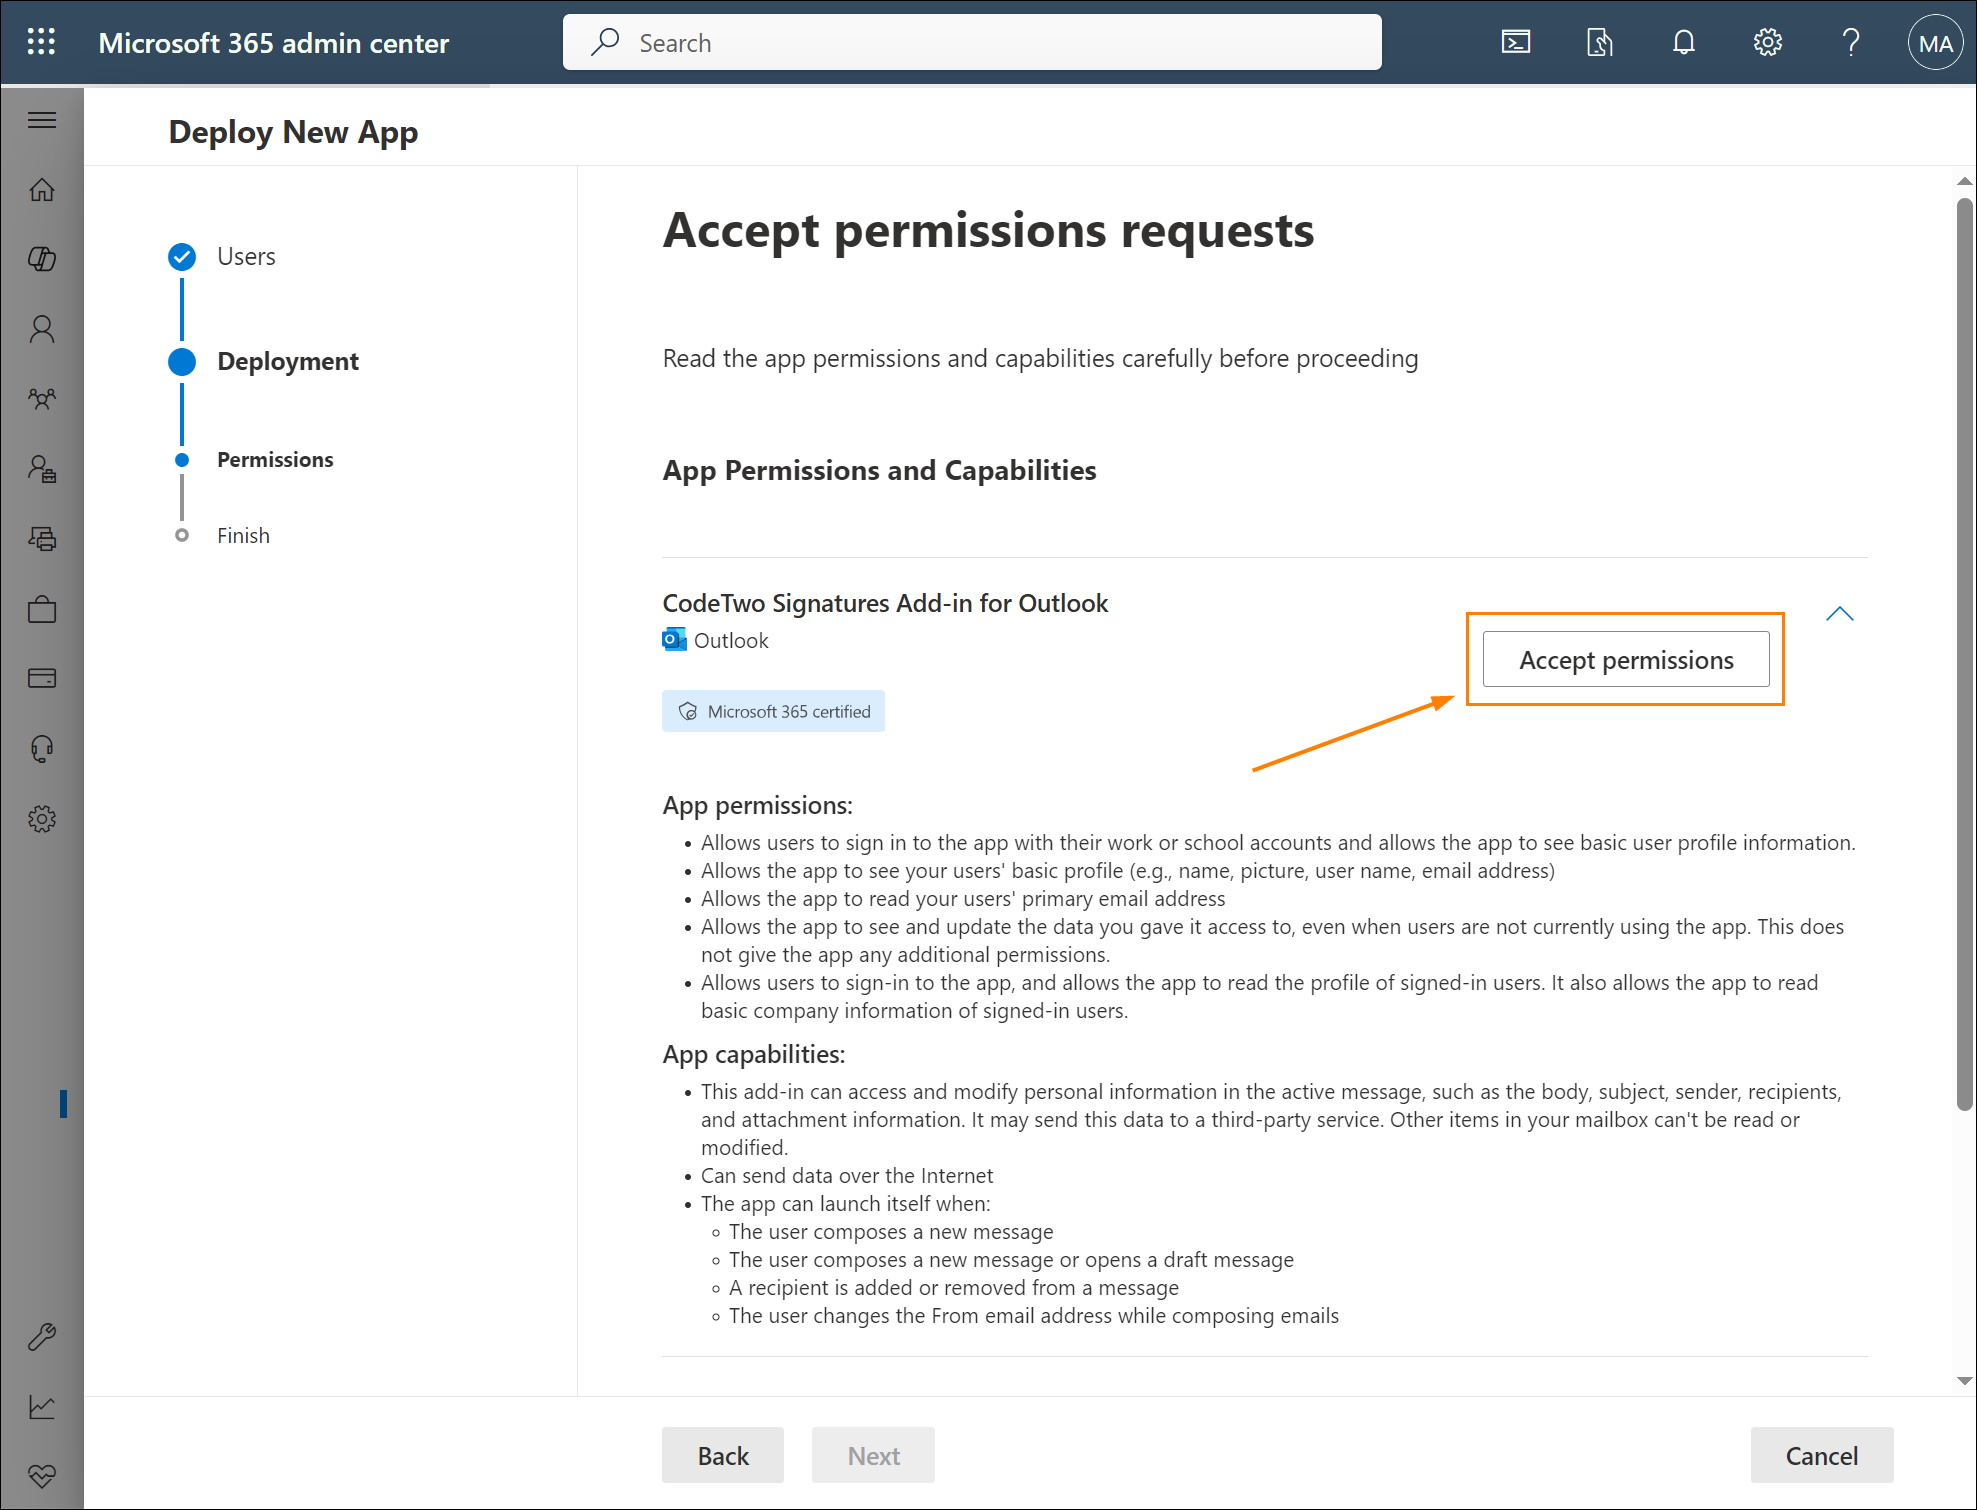Screen dimensions: 1977x1510
Task: Click the vertical scrollbar thumb
Action: [1964, 655]
